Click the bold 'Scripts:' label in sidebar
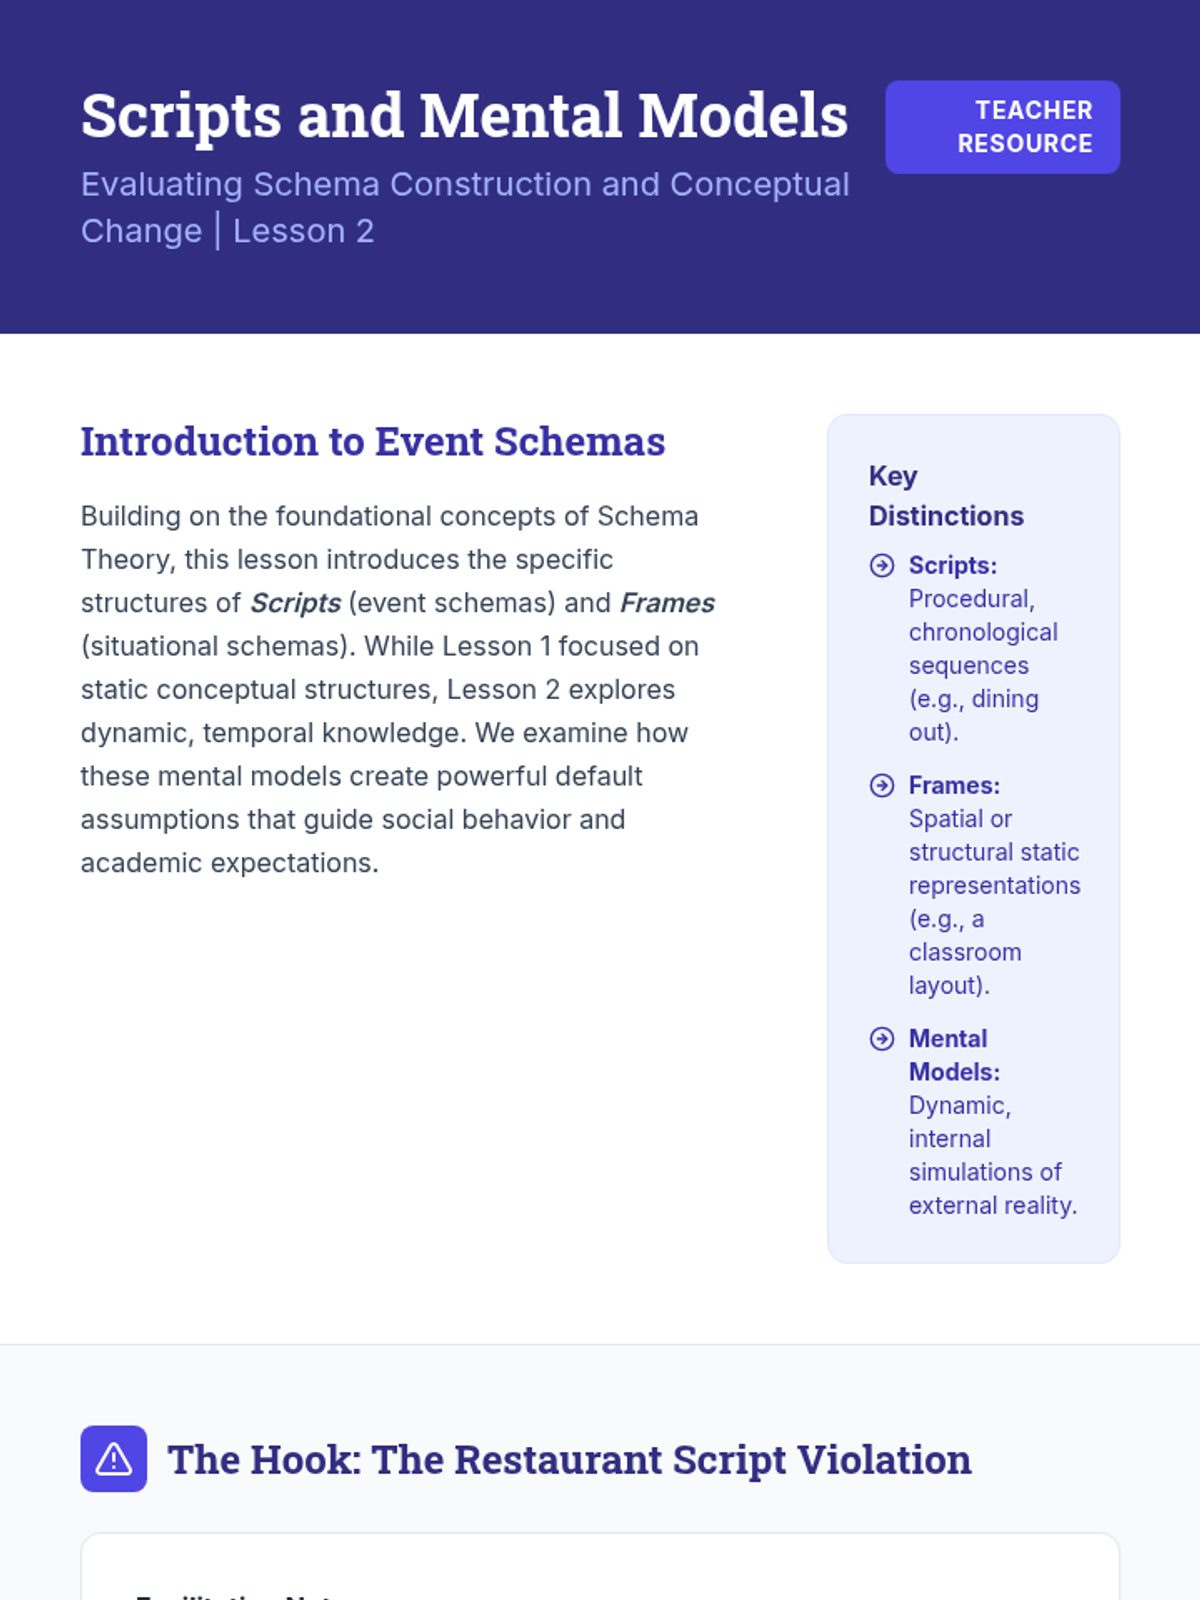This screenshot has width=1200, height=1600. pyautogui.click(x=952, y=566)
